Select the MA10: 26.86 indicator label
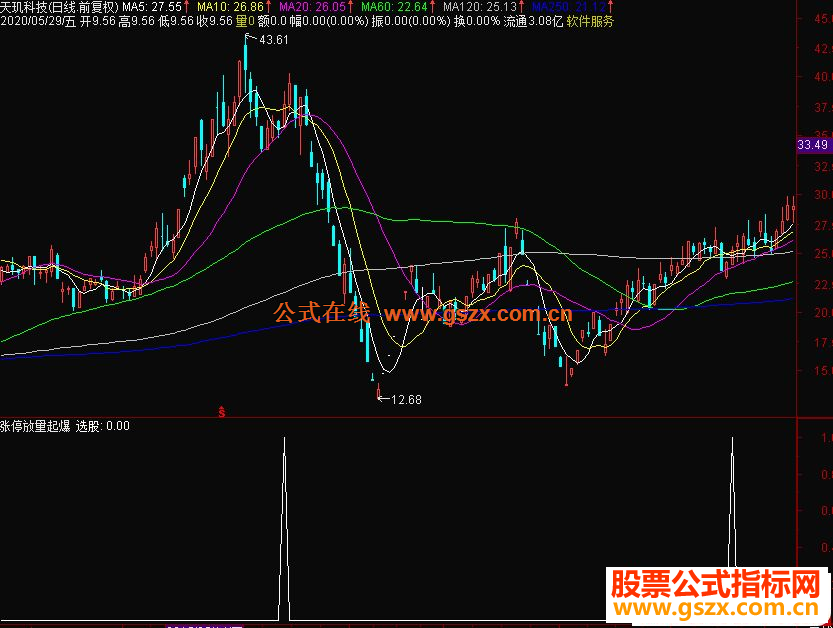 coord(231,7)
